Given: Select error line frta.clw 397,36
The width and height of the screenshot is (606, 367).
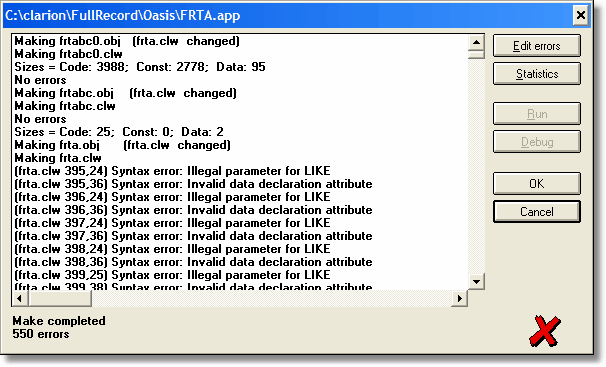Looking at the screenshot, I should [x=193, y=236].
